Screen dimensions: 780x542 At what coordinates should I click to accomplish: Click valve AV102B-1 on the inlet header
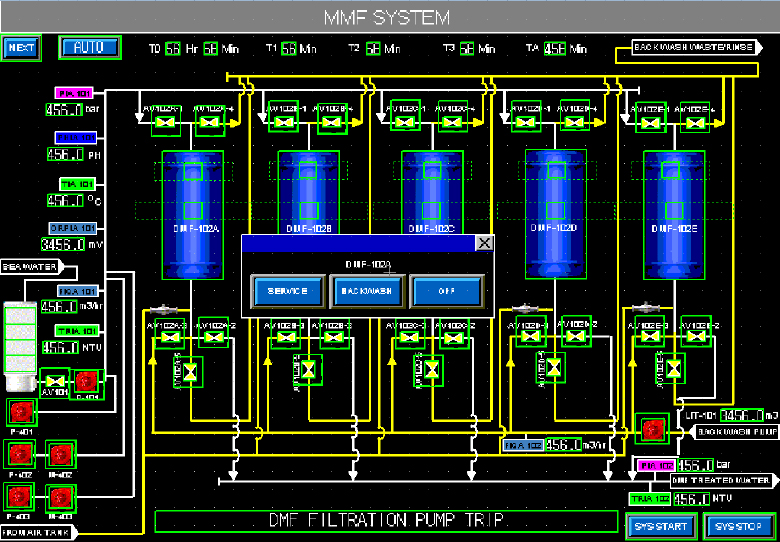[283, 122]
